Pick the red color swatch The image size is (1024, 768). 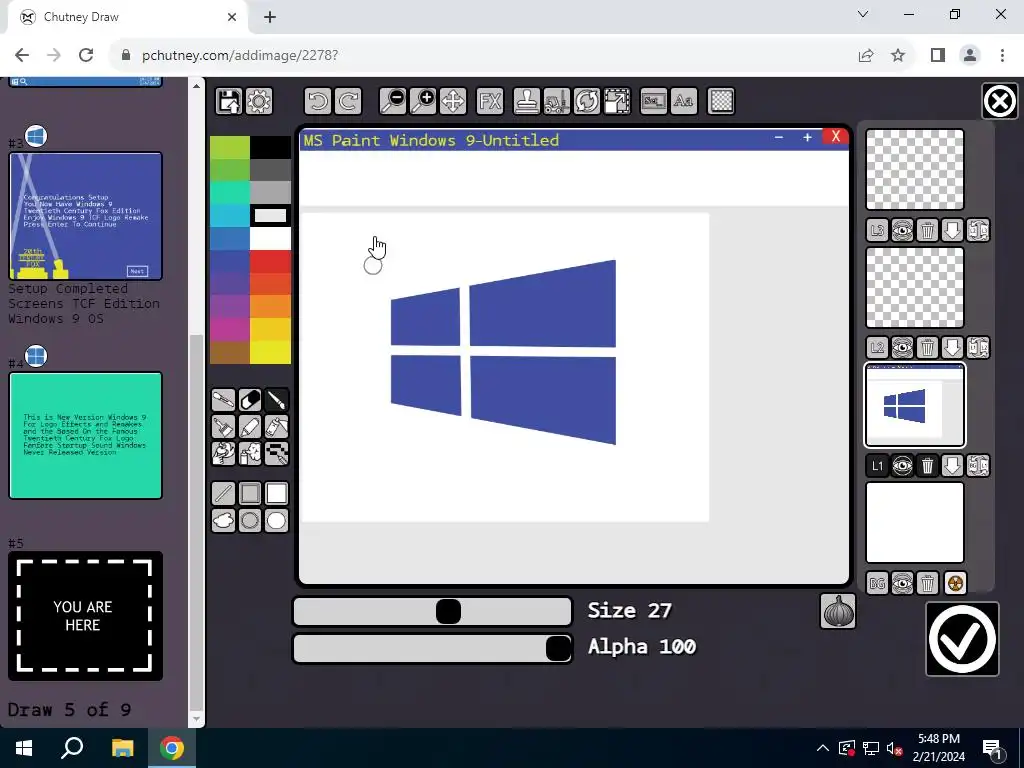coord(270,262)
